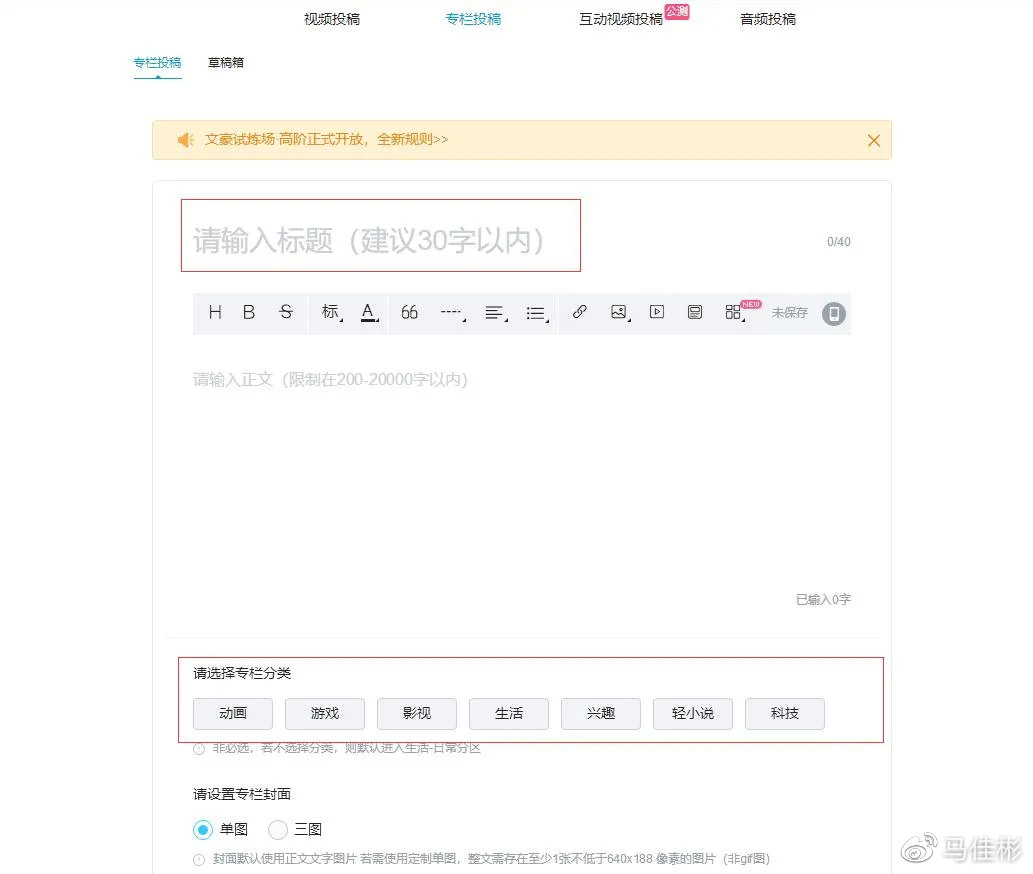This screenshot has height=874, width=1033.
Task: Insert a blockquote with quote icon
Action: tap(409, 312)
